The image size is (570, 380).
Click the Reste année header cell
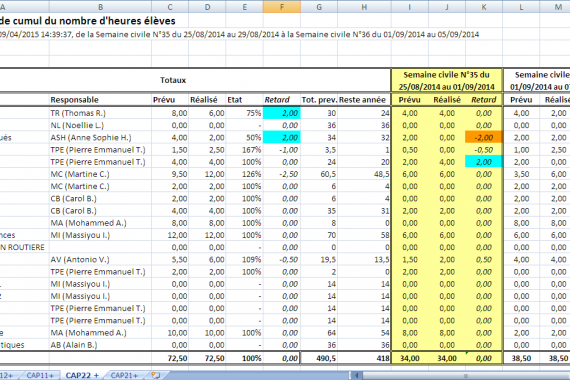(x=364, y=100)
